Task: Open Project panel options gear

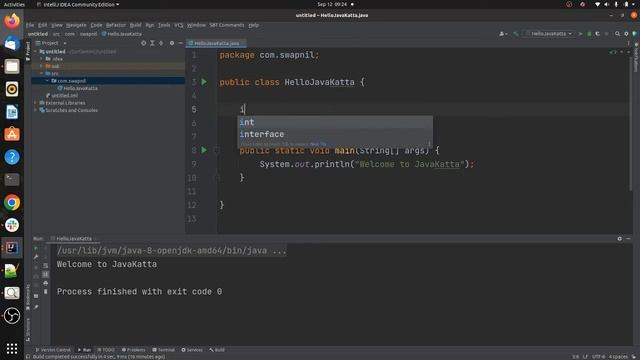Action: pyautogui.click(x=172, y=43)
